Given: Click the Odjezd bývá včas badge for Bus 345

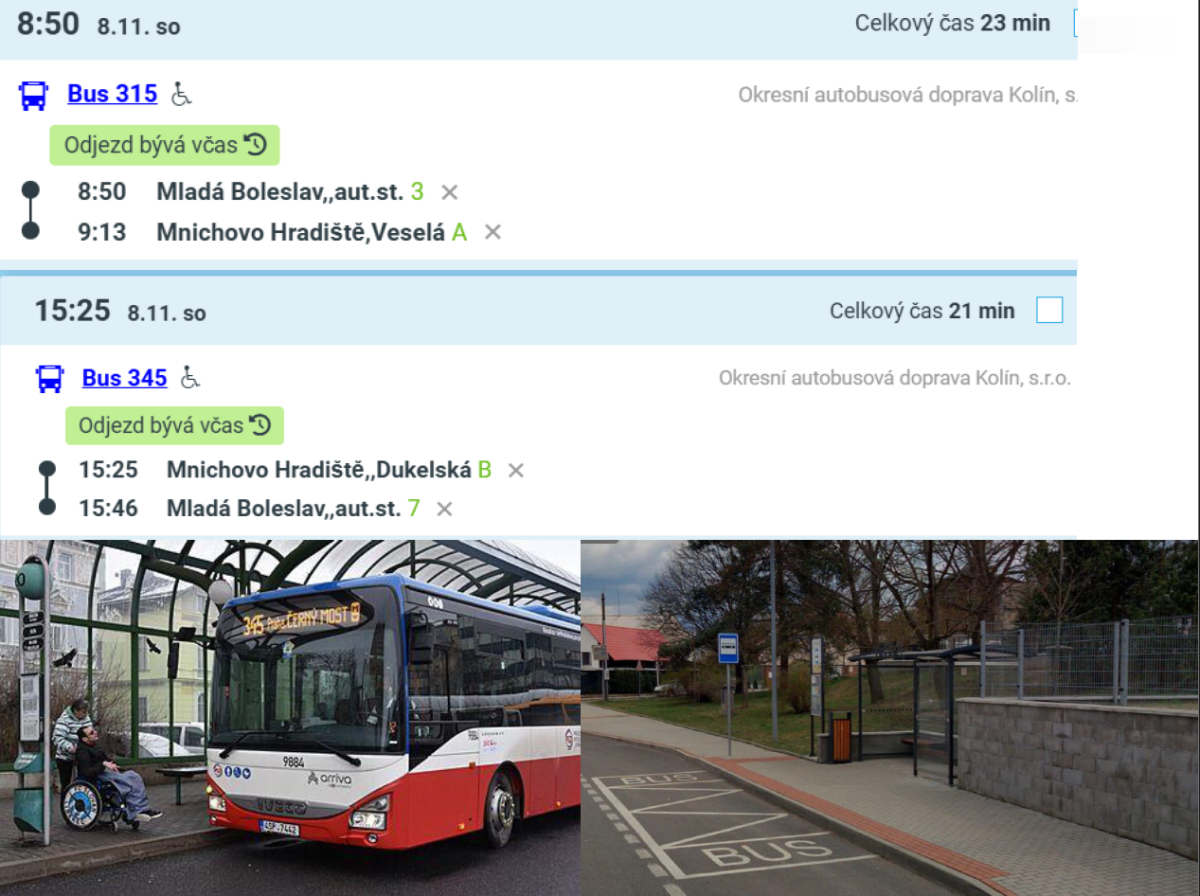Looking at the screenshot, I should pyautogui.click(x=174, y=425).
